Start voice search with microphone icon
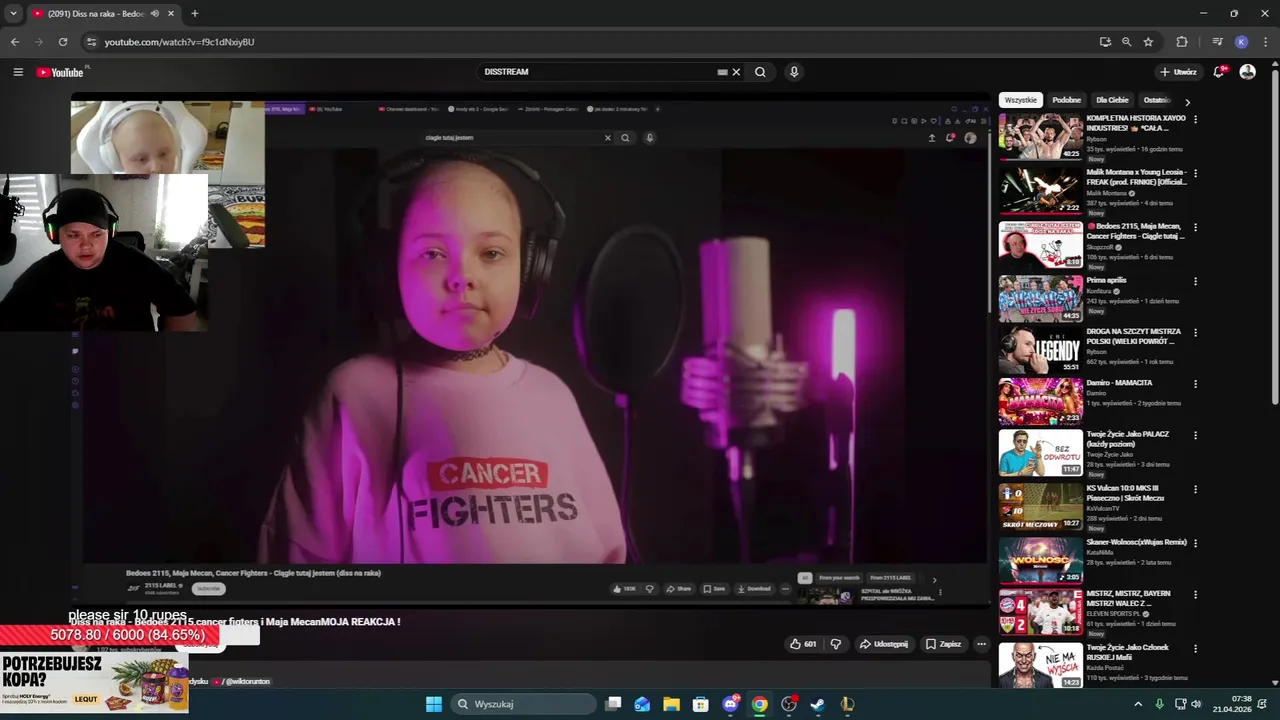This screenshot has width=1280, height=720. (x=794, y=72)
